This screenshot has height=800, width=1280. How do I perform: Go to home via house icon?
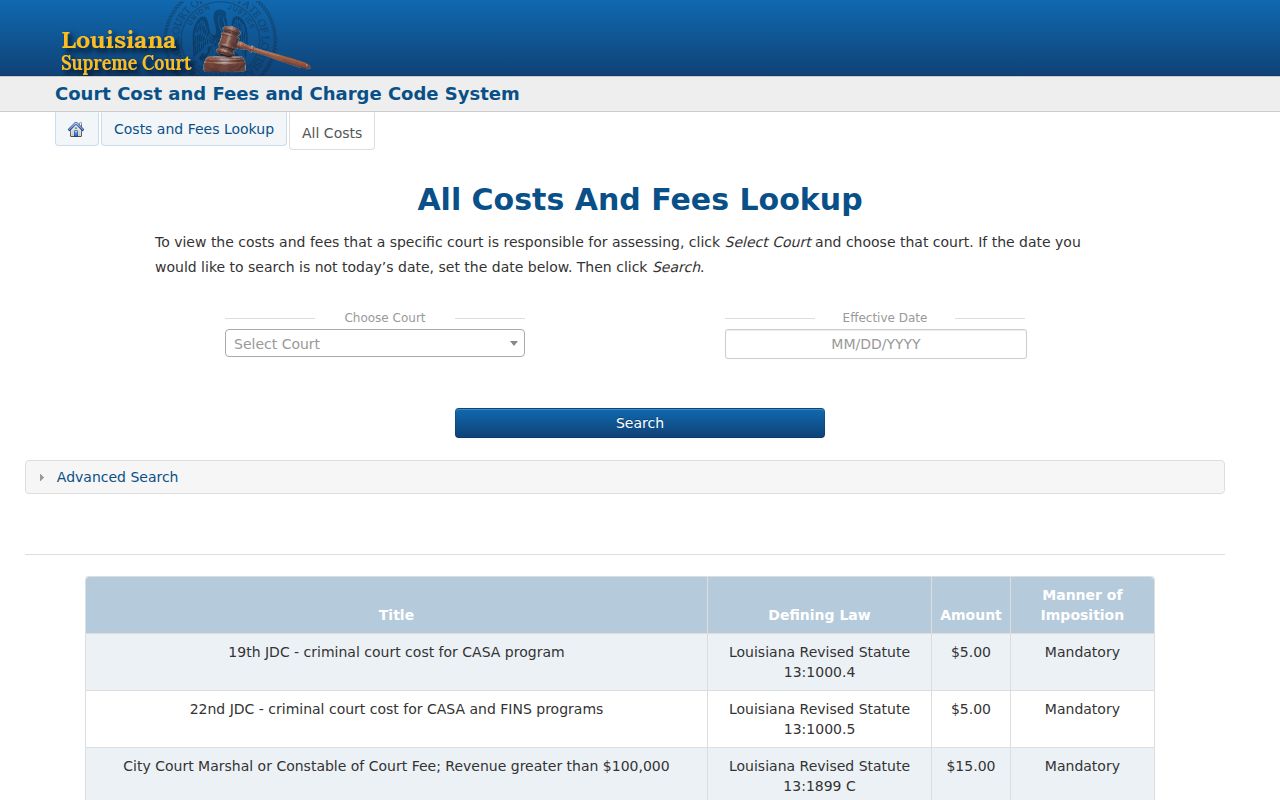pyautogui.click(x=76, y=129)
